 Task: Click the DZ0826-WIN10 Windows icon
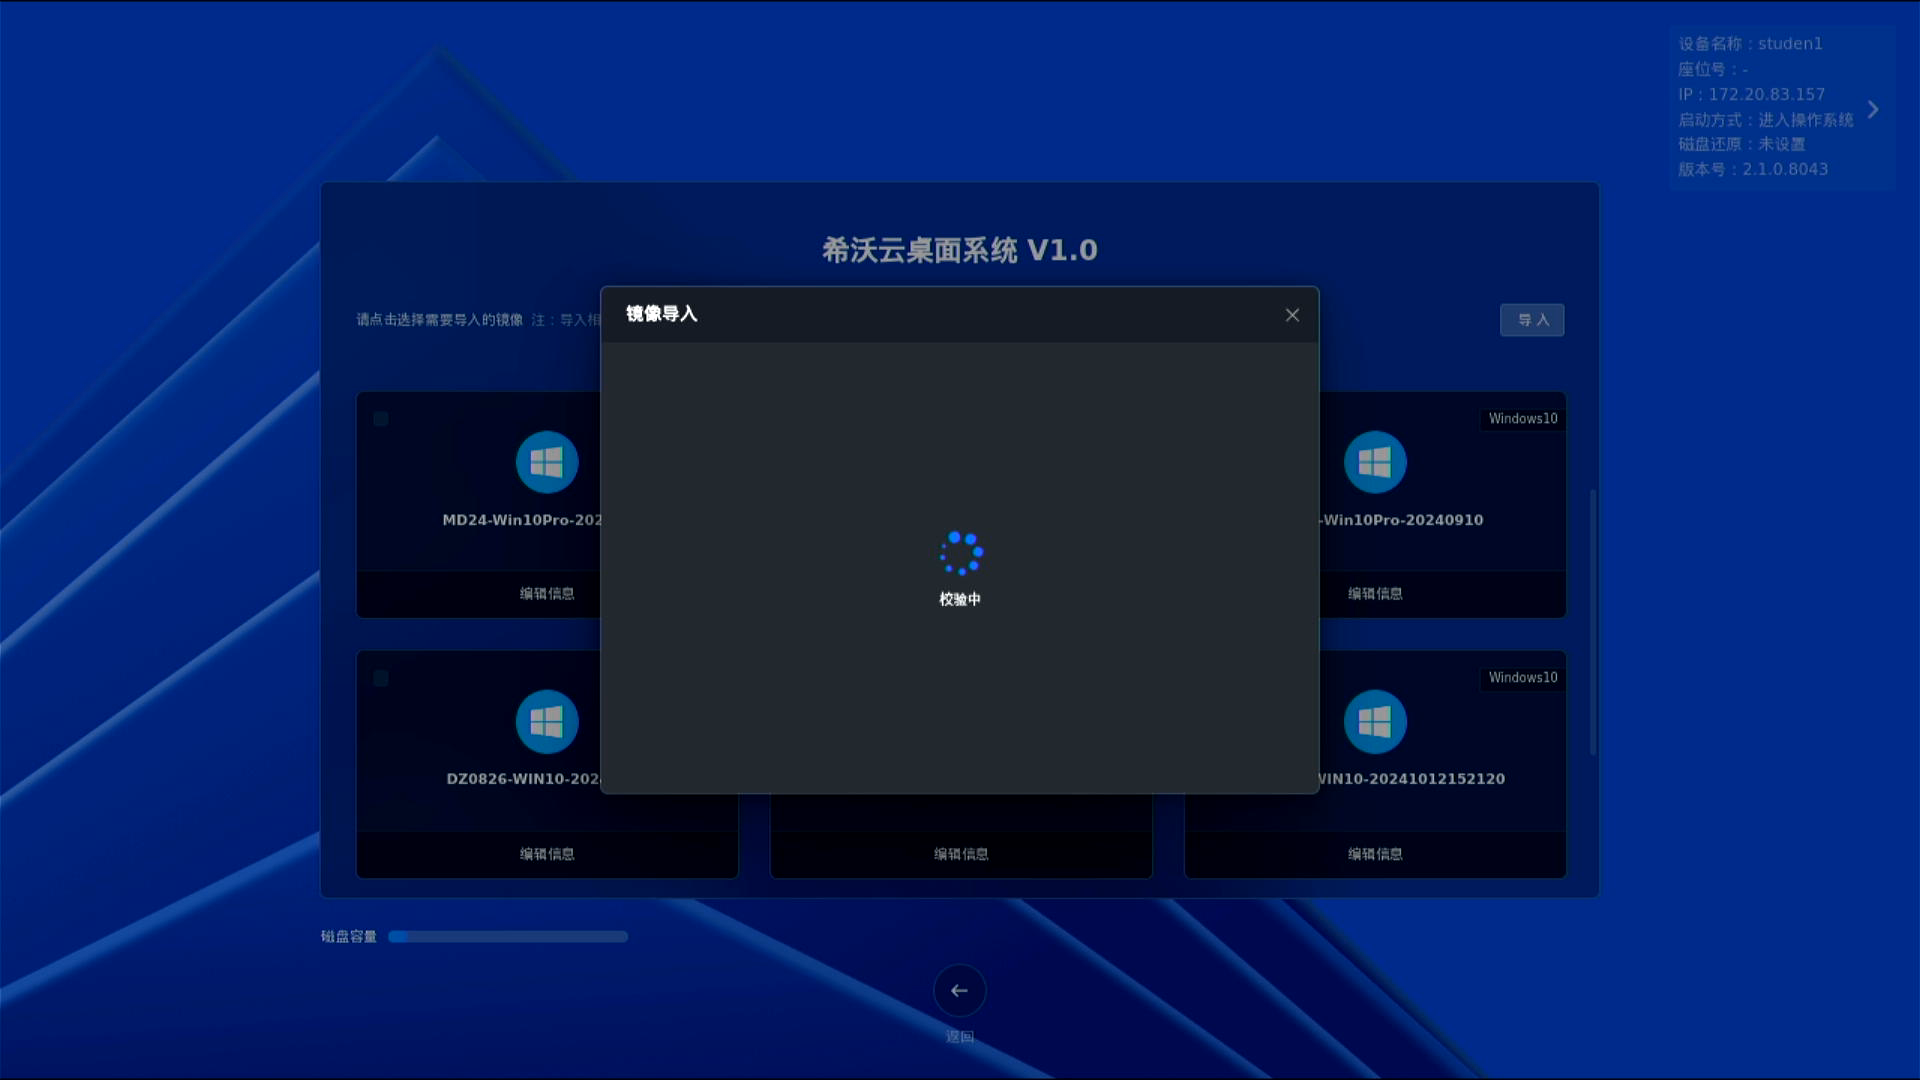[547, 721]
